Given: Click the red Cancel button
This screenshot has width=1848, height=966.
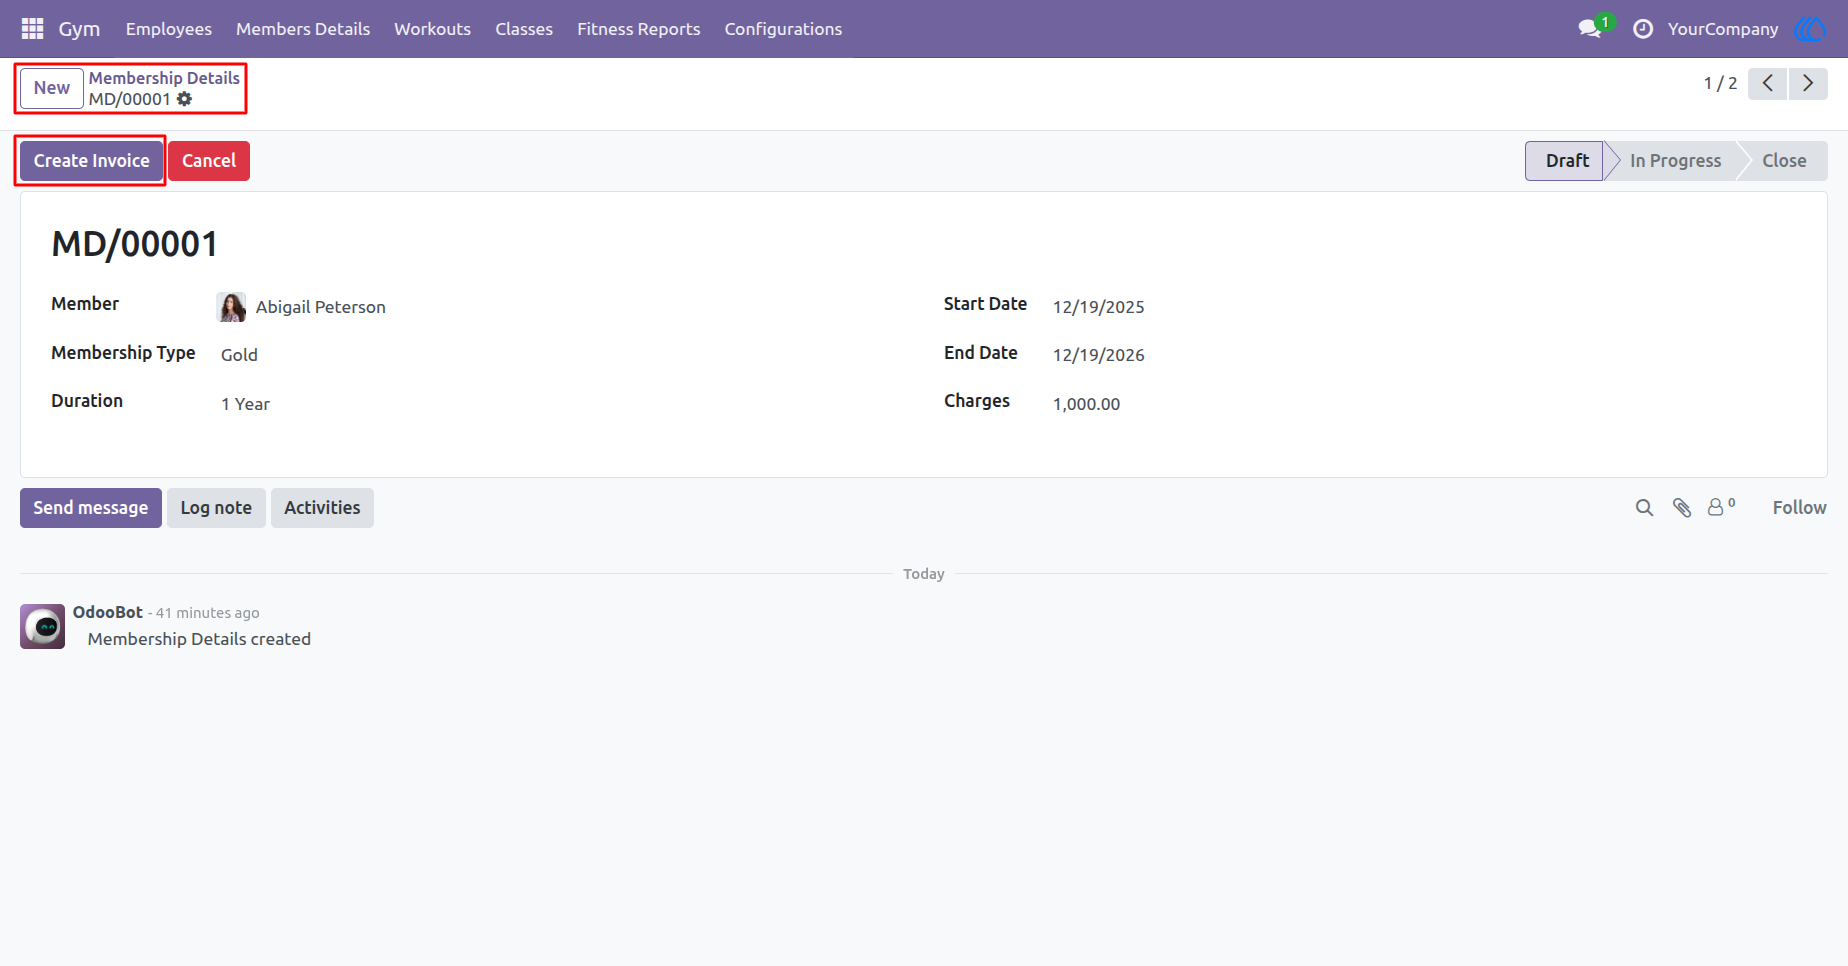Looking at the screenshot, I should 209,161.
